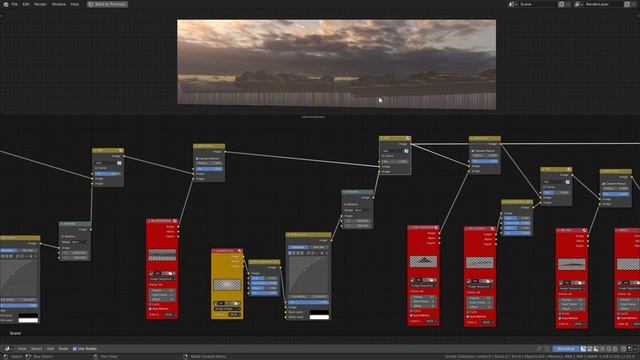The image size is (640, 360).
Task: Collapse the leftmost red image node
Action: (149, 221)
